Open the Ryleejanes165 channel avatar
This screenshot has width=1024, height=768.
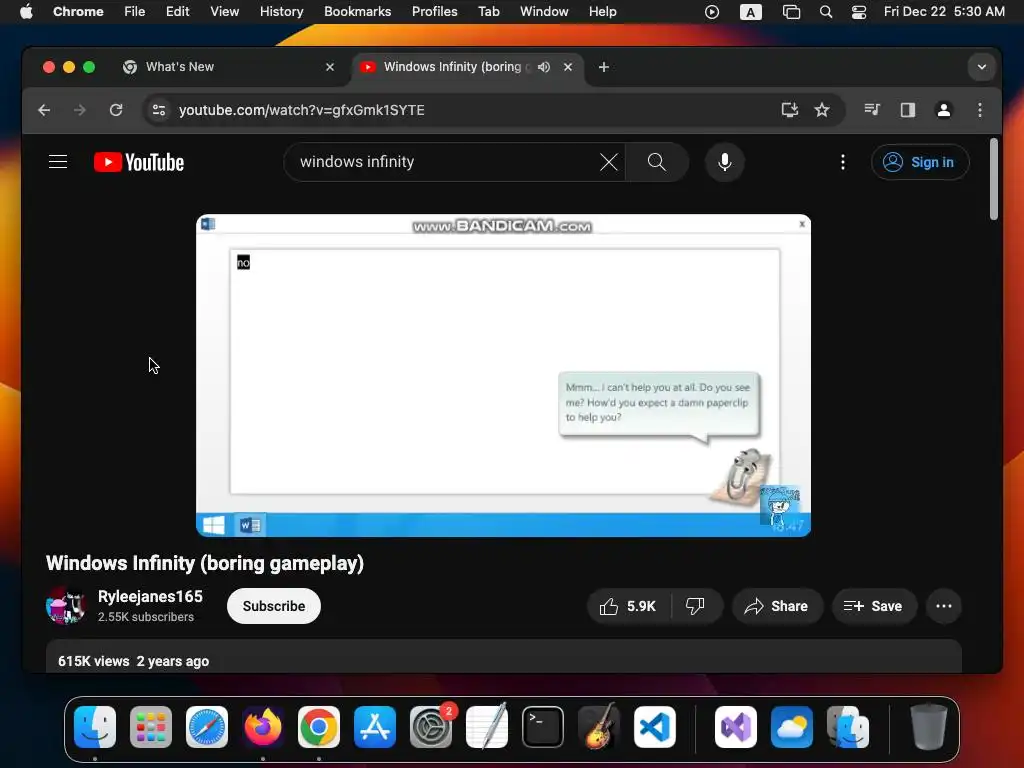coord(65,606)
